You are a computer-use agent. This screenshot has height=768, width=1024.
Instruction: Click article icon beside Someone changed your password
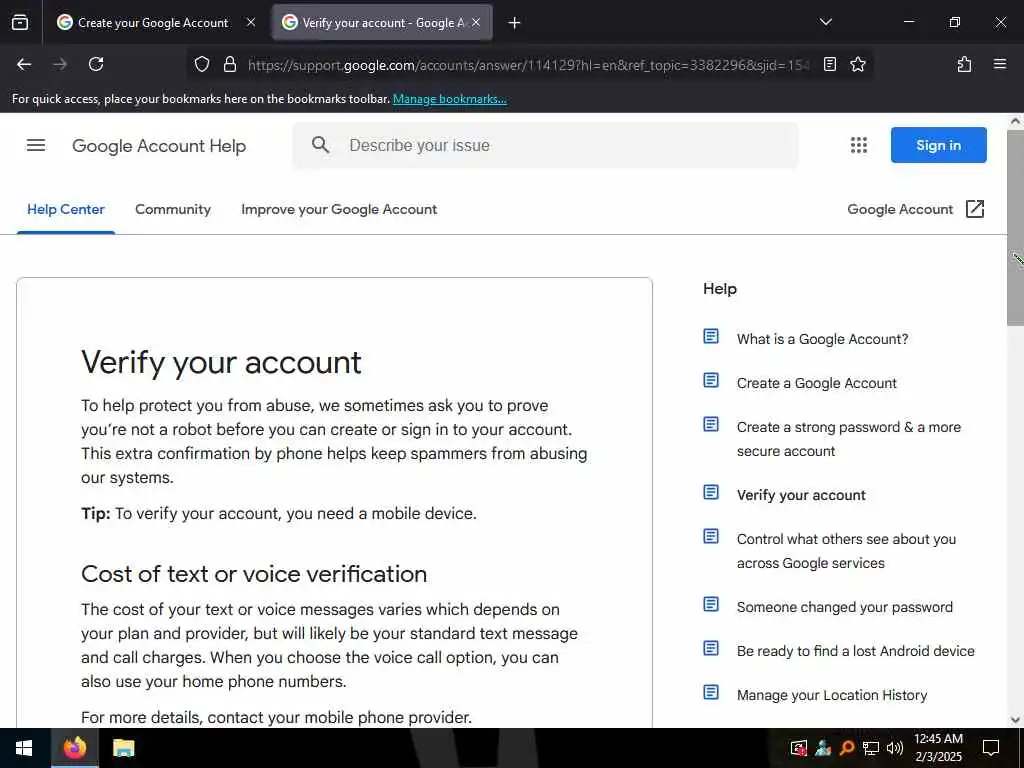click(x=711, y=604)
